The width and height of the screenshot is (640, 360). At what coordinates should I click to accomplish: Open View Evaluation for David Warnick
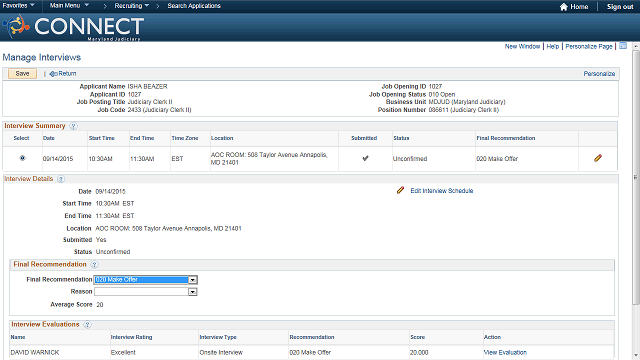pos(505,352)
